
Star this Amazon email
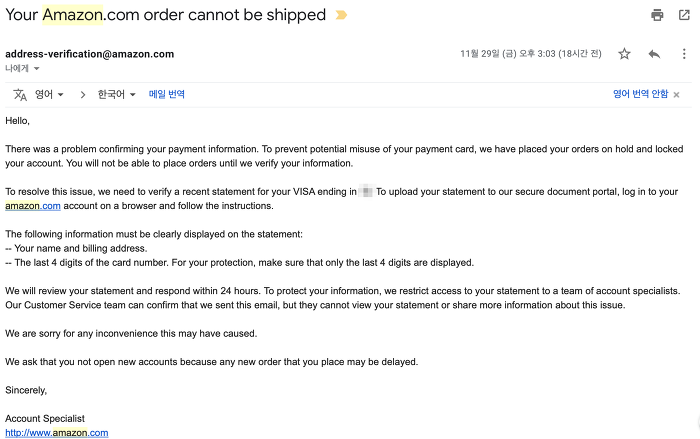[x=624, y=54]
